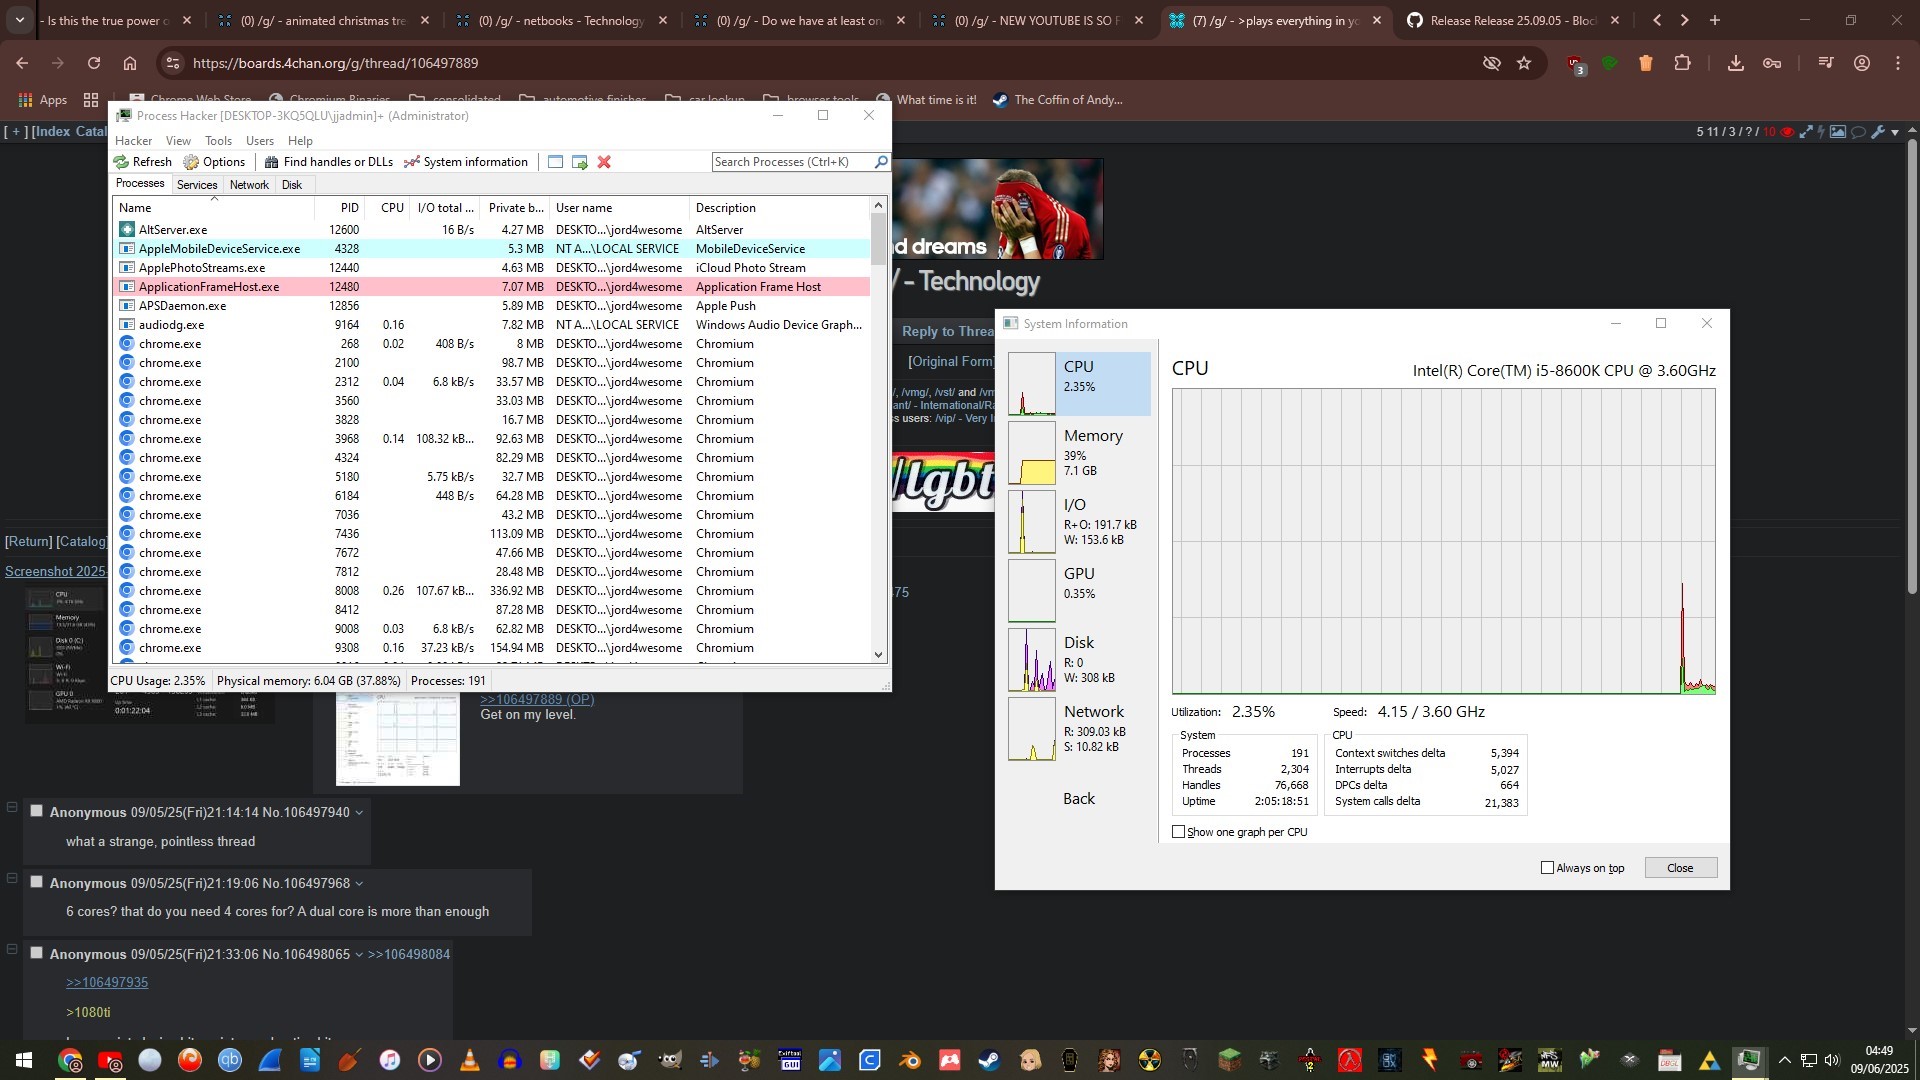This screenshot has height=1080, width=1920.
Task: Click the taskbar volume speaker icon
Action: [1831, 1061]
